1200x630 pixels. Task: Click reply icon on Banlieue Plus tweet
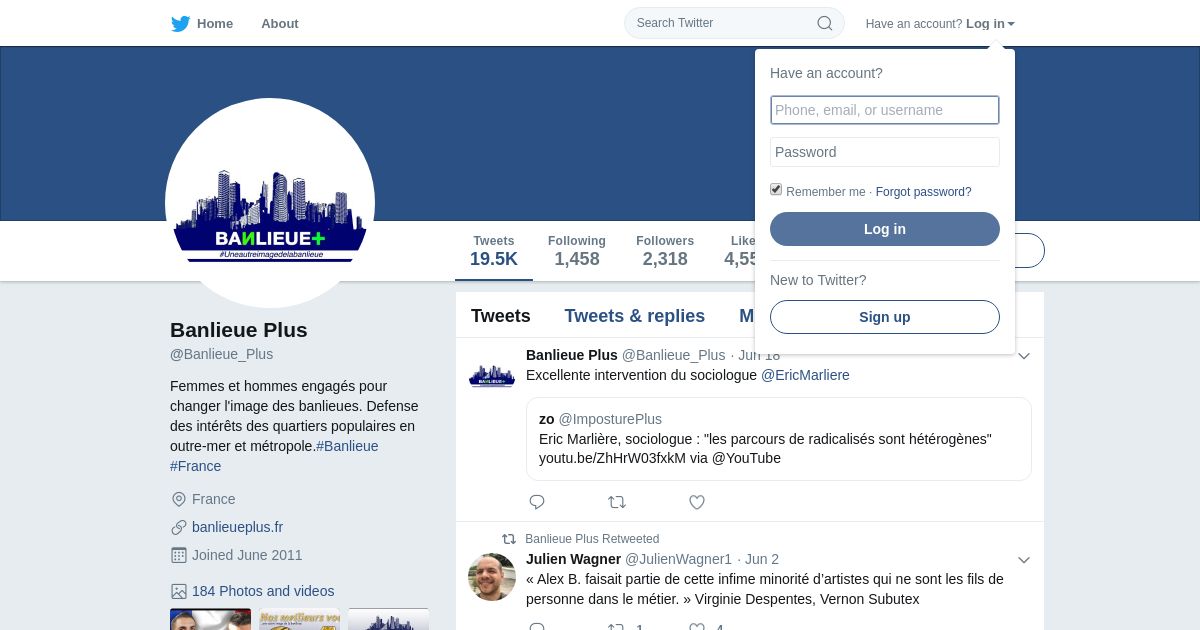pos(537,502)
